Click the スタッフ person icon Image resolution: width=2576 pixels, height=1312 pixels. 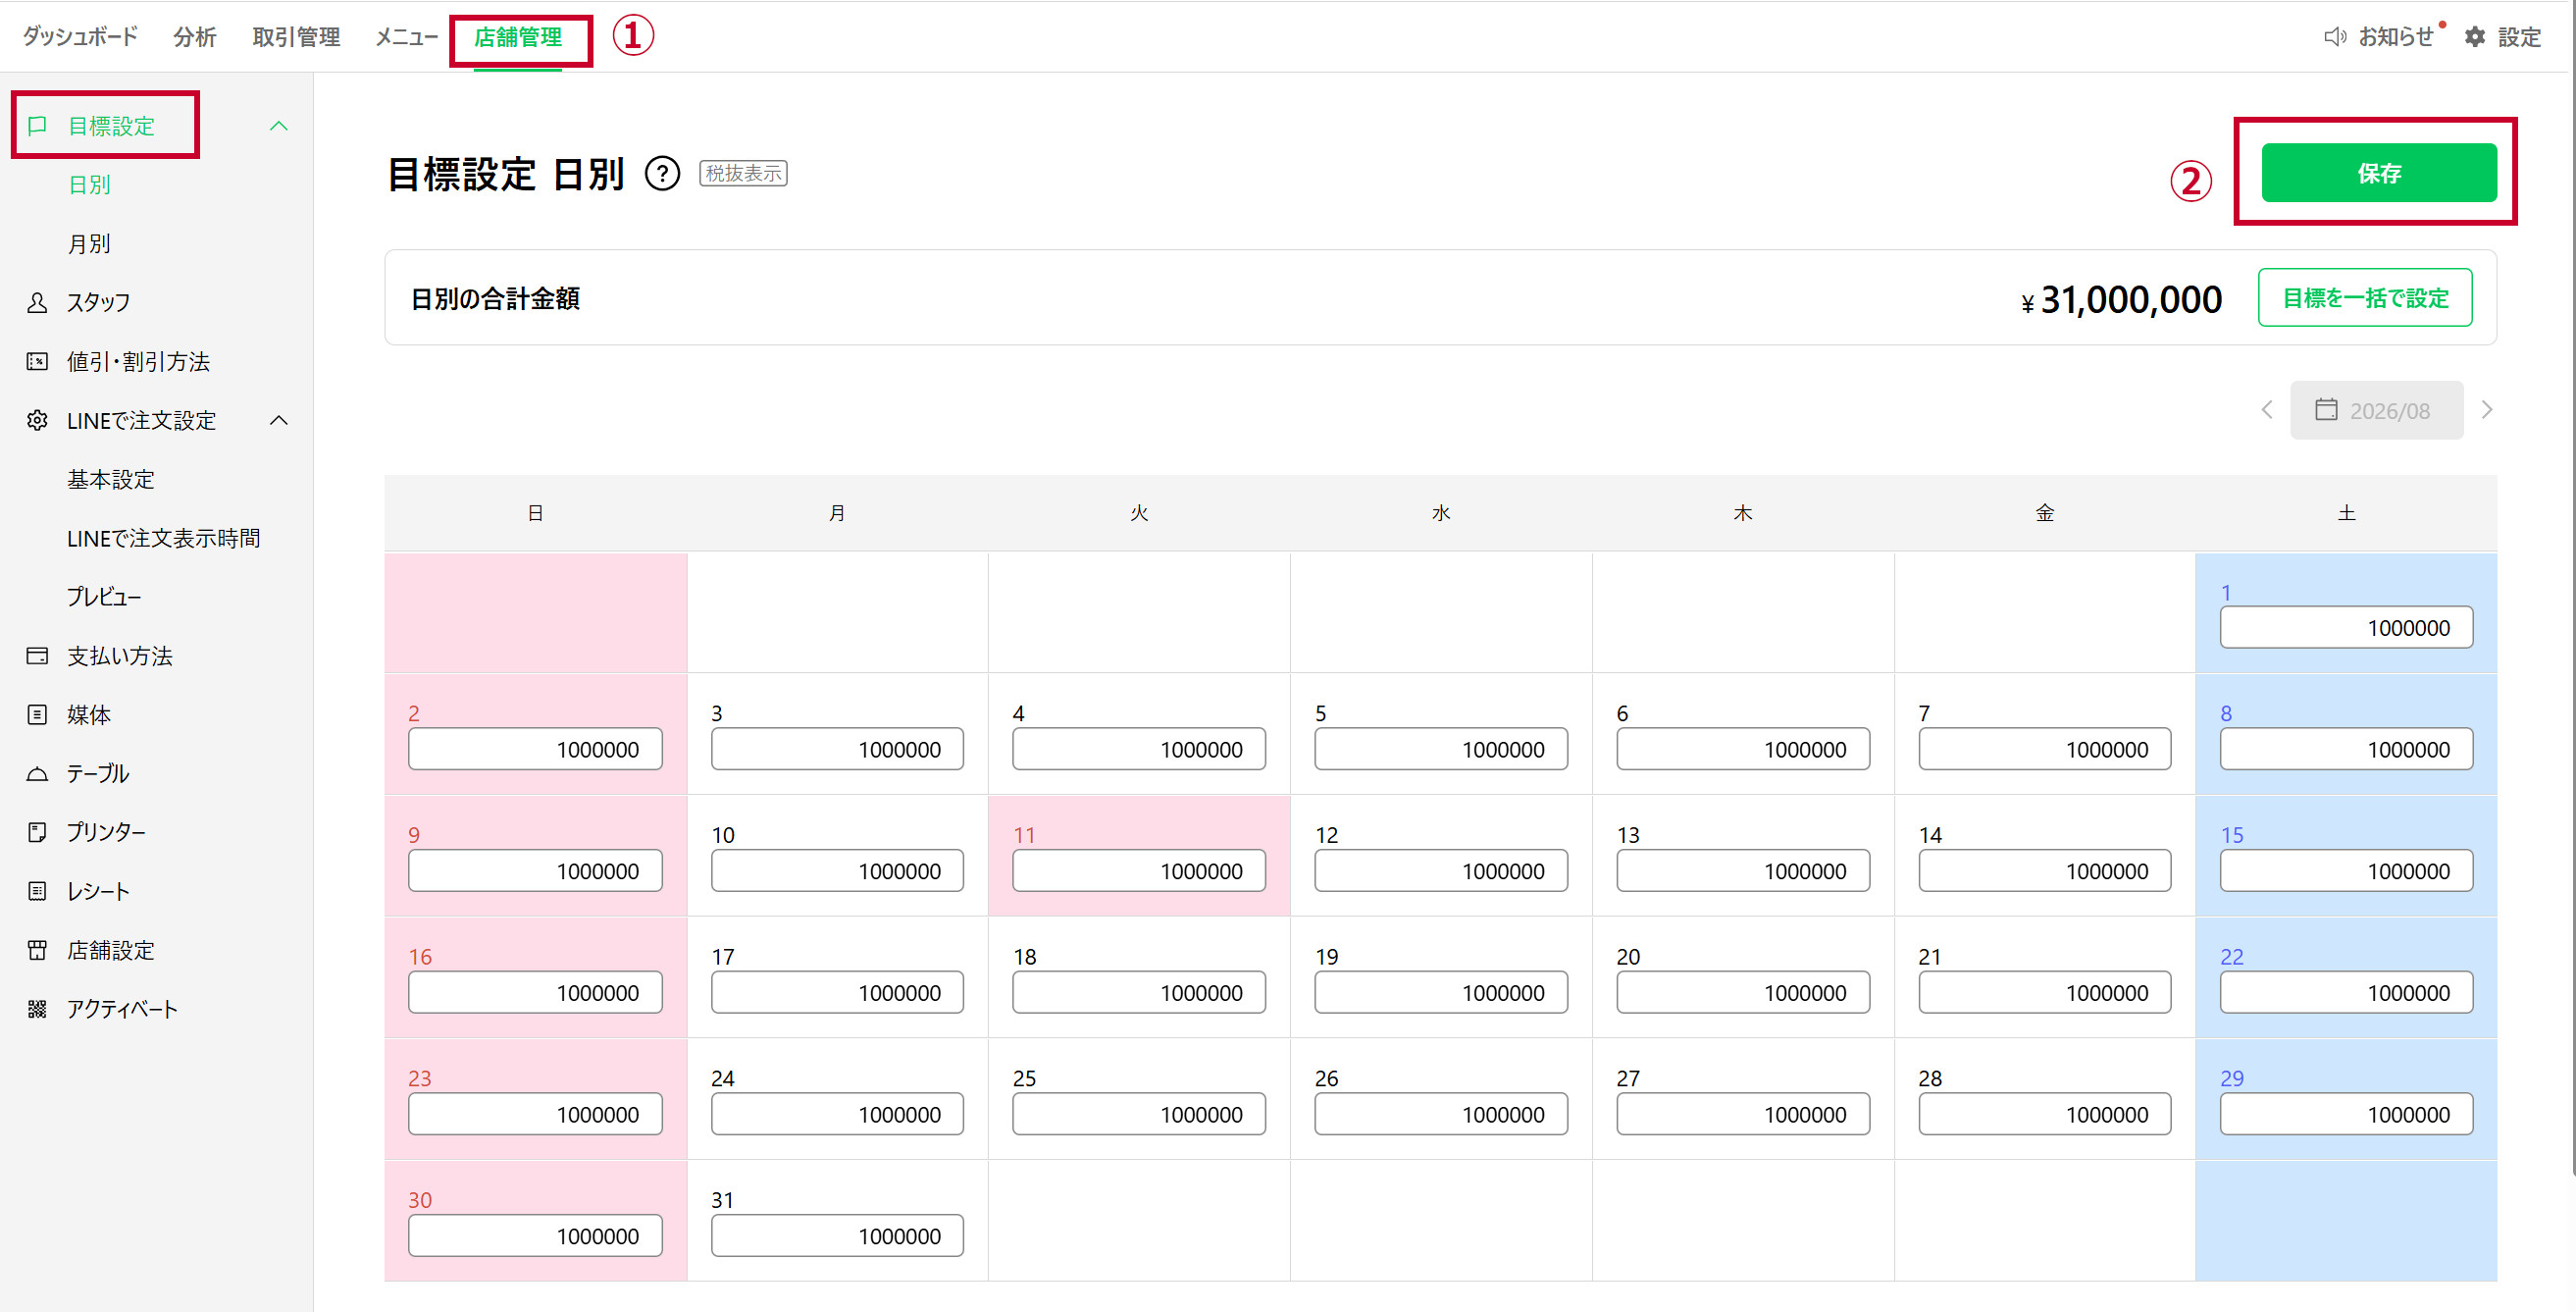(37, 302)
